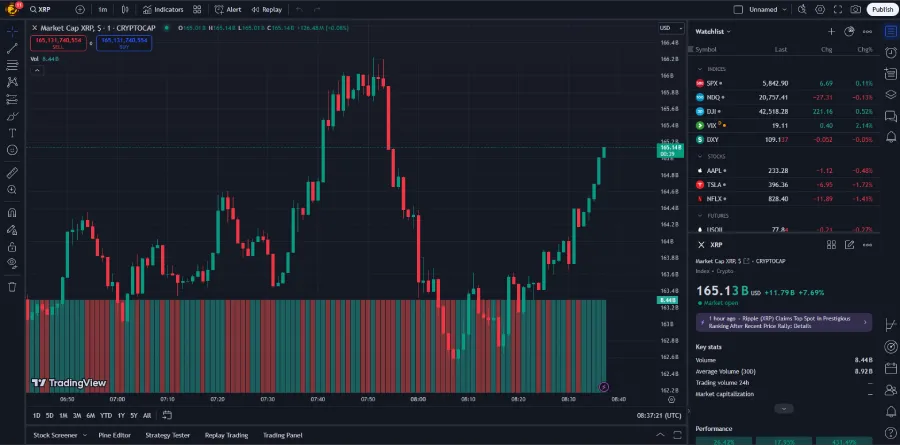
Task: Open the Fibonacci and gann tools
Action: click(x=12, y=65)
